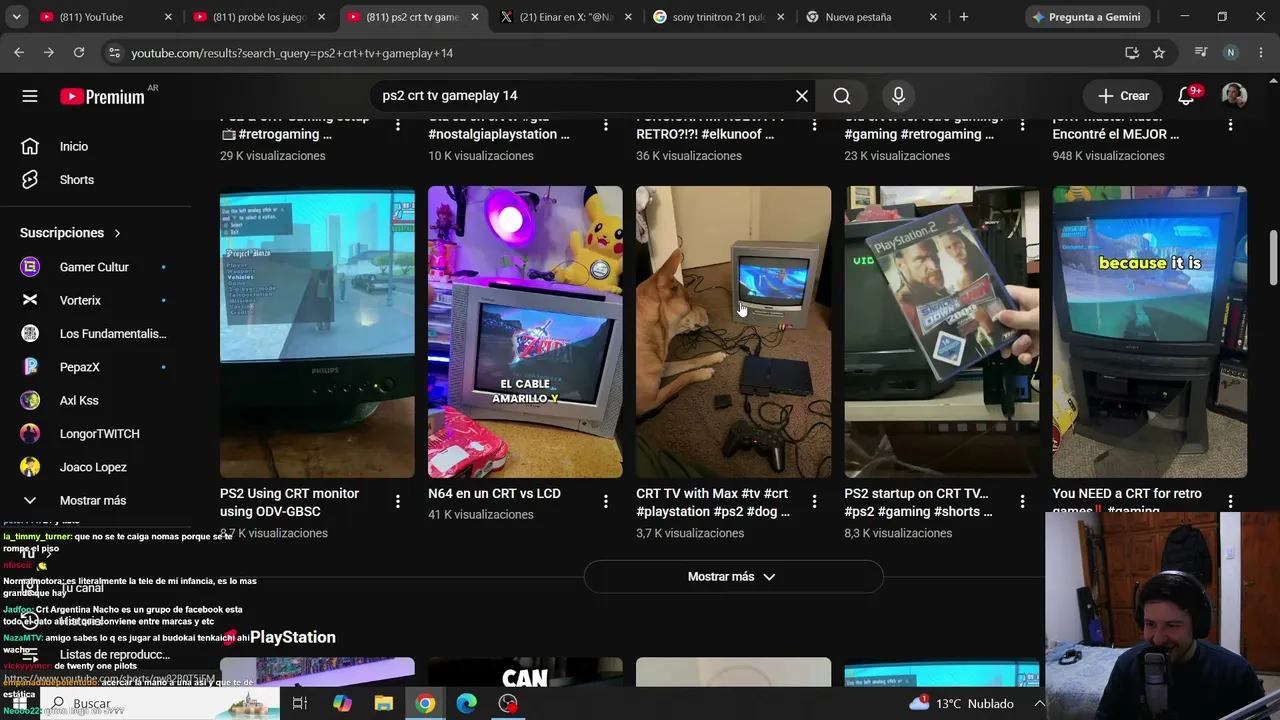Close the 'sony trinitron 21 pulg' tab
The height and width of the screenshot is (720, 1280).
click(x=780, y=17)
